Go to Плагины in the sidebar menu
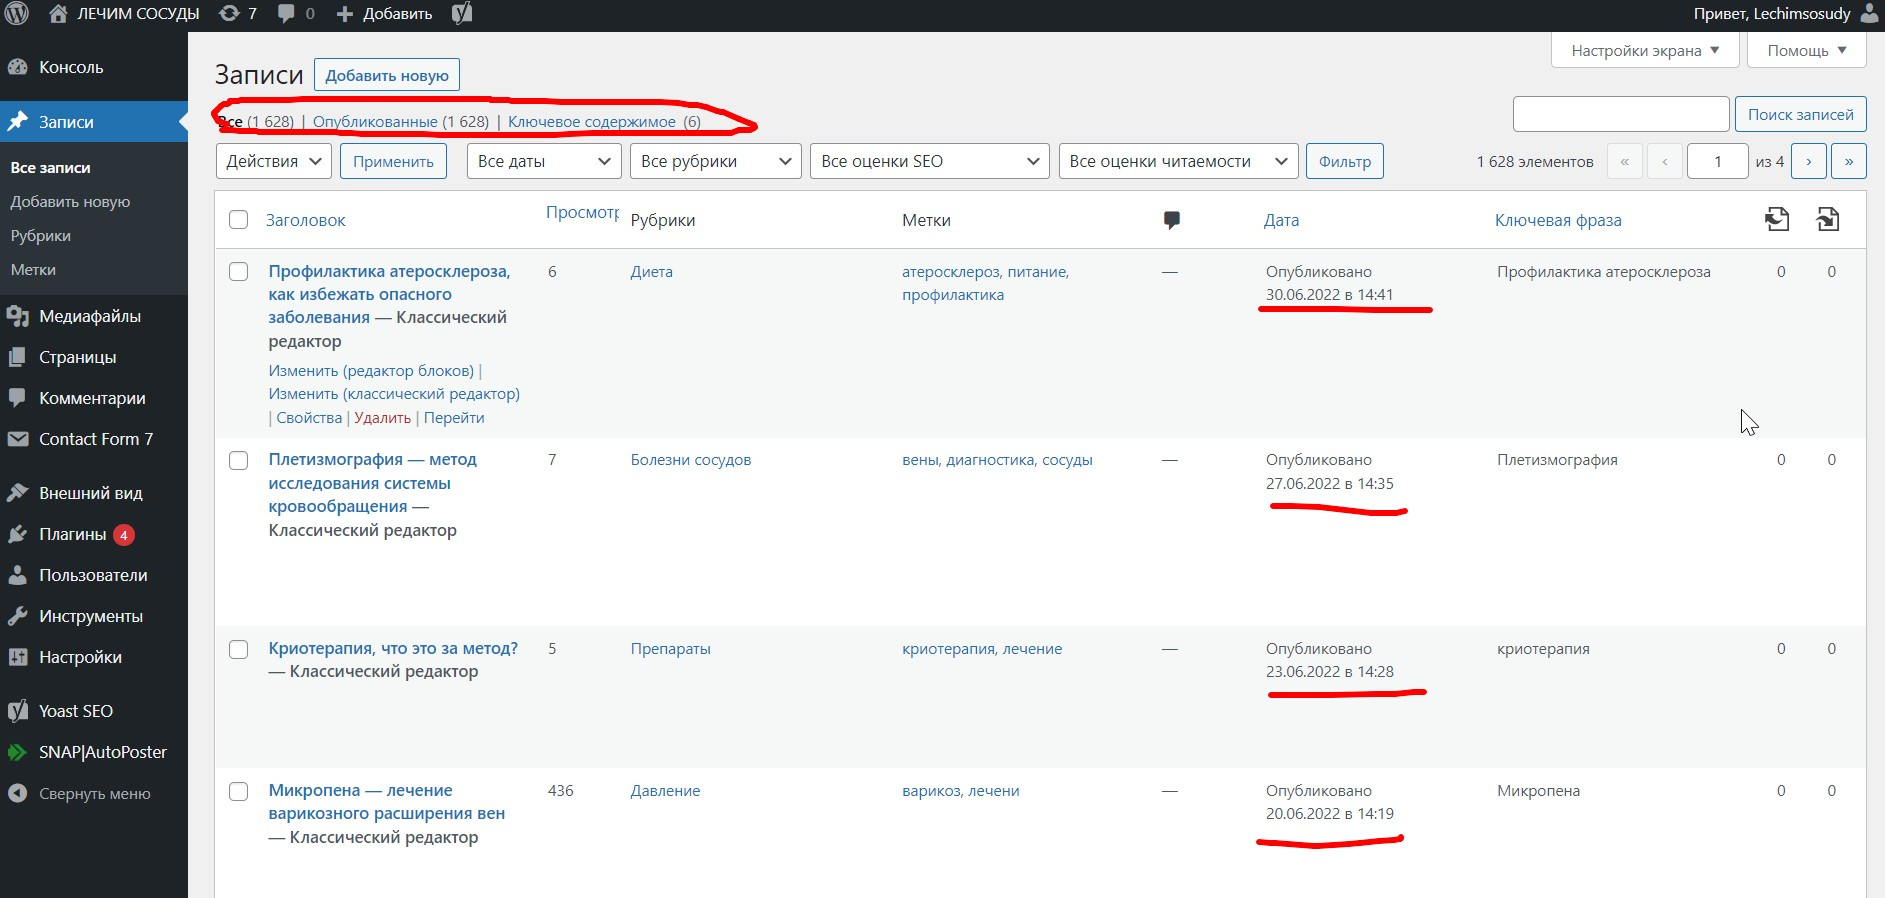 pos(72,534)
